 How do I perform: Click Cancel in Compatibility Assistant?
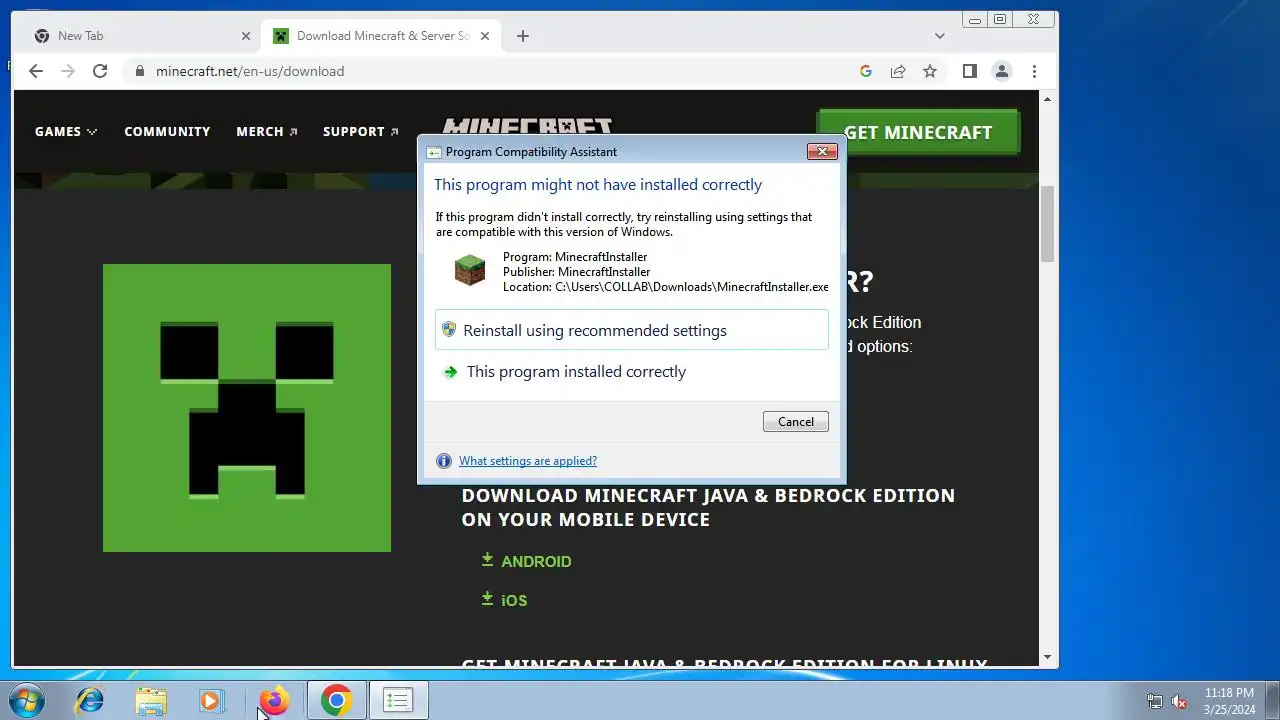pyautogui.click(x=796, y=421)
